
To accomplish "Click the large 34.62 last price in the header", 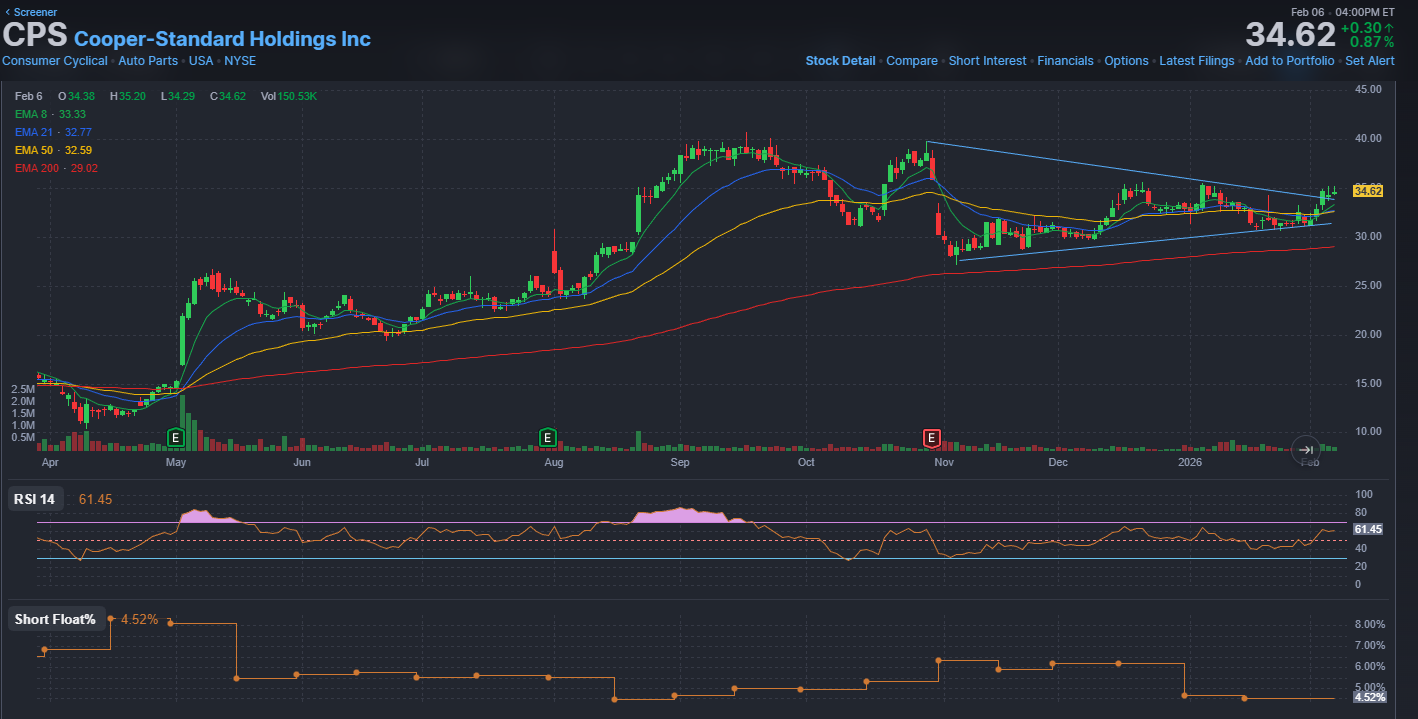I will pyautogui.click(x=1290, y=35).
